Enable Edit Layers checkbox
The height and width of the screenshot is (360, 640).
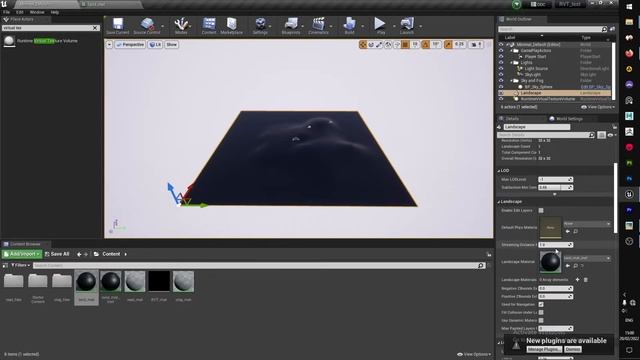pyautogui.click(x=541, y=211)
